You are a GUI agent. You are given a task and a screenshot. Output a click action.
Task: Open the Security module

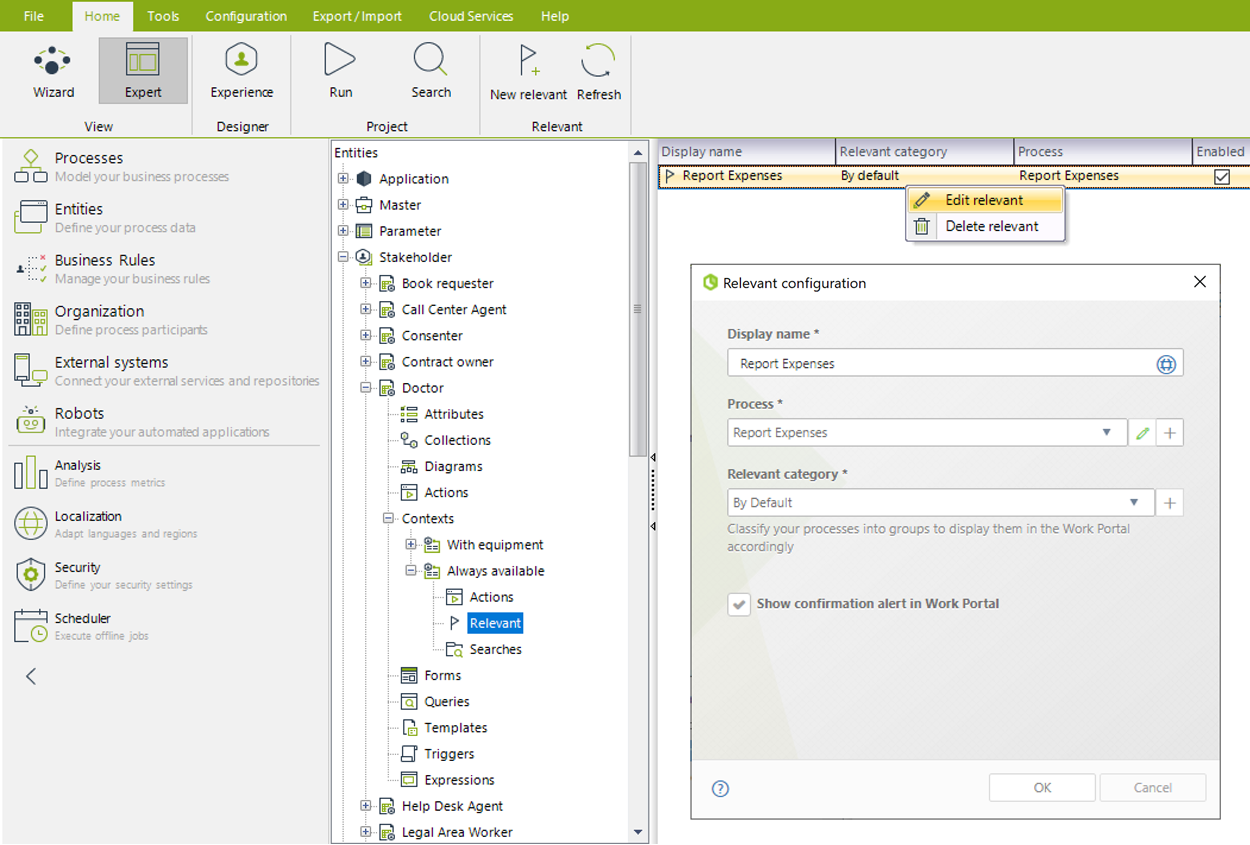[103, 574]
